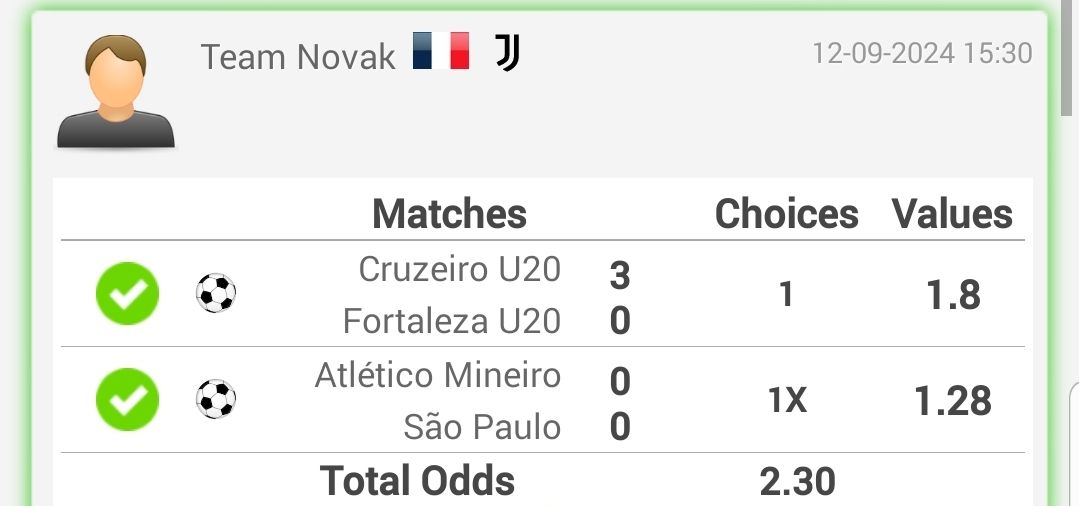Image resolution: width=1079 pixels, height=506 pixels.
Task: Click soccer ball icon beside Cruzeiro U20
Action: click(x=216, y=293)
